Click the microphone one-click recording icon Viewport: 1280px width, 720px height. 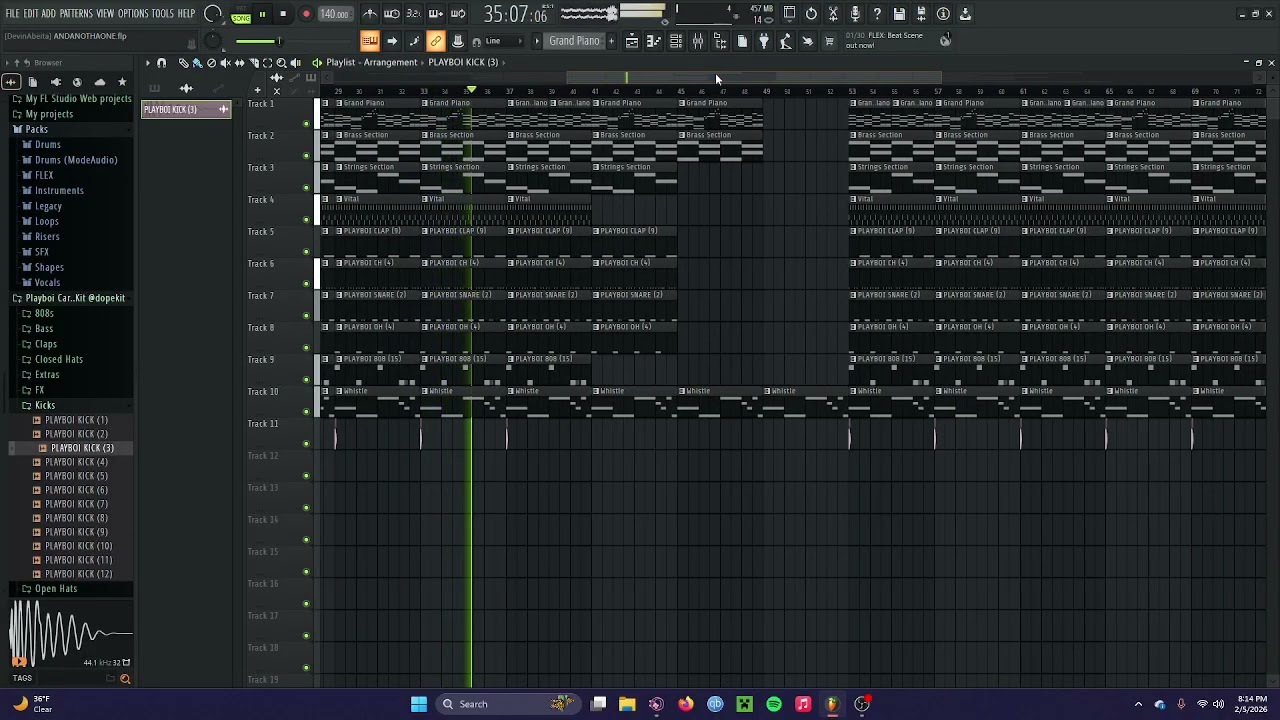coord(855,14)
